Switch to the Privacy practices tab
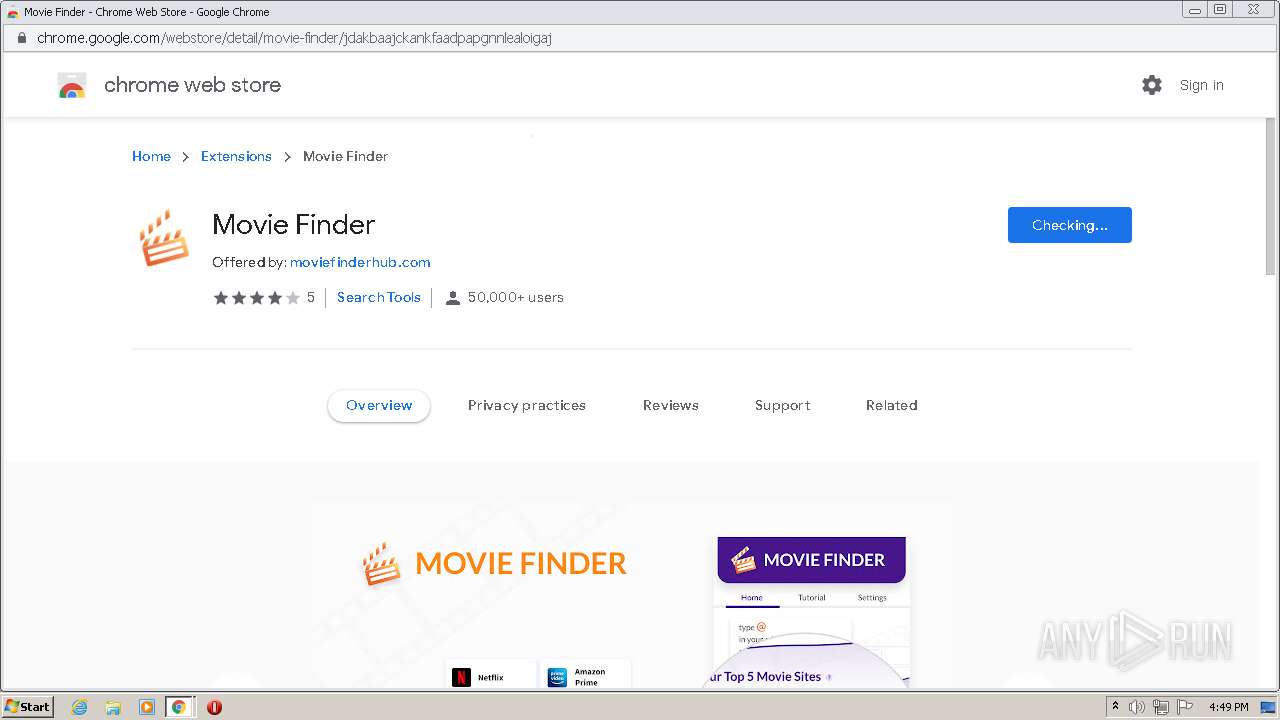Image resolution: width=1280 pixels, height=720 pixels. coord(527,405)
